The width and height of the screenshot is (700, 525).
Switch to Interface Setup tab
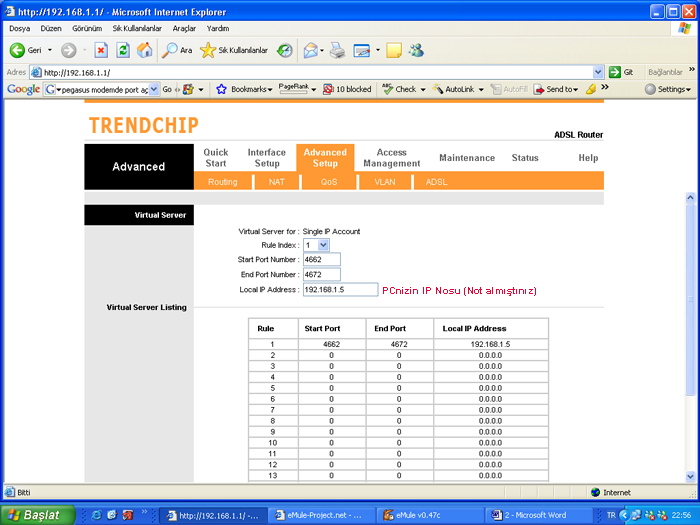pos(267,158)
